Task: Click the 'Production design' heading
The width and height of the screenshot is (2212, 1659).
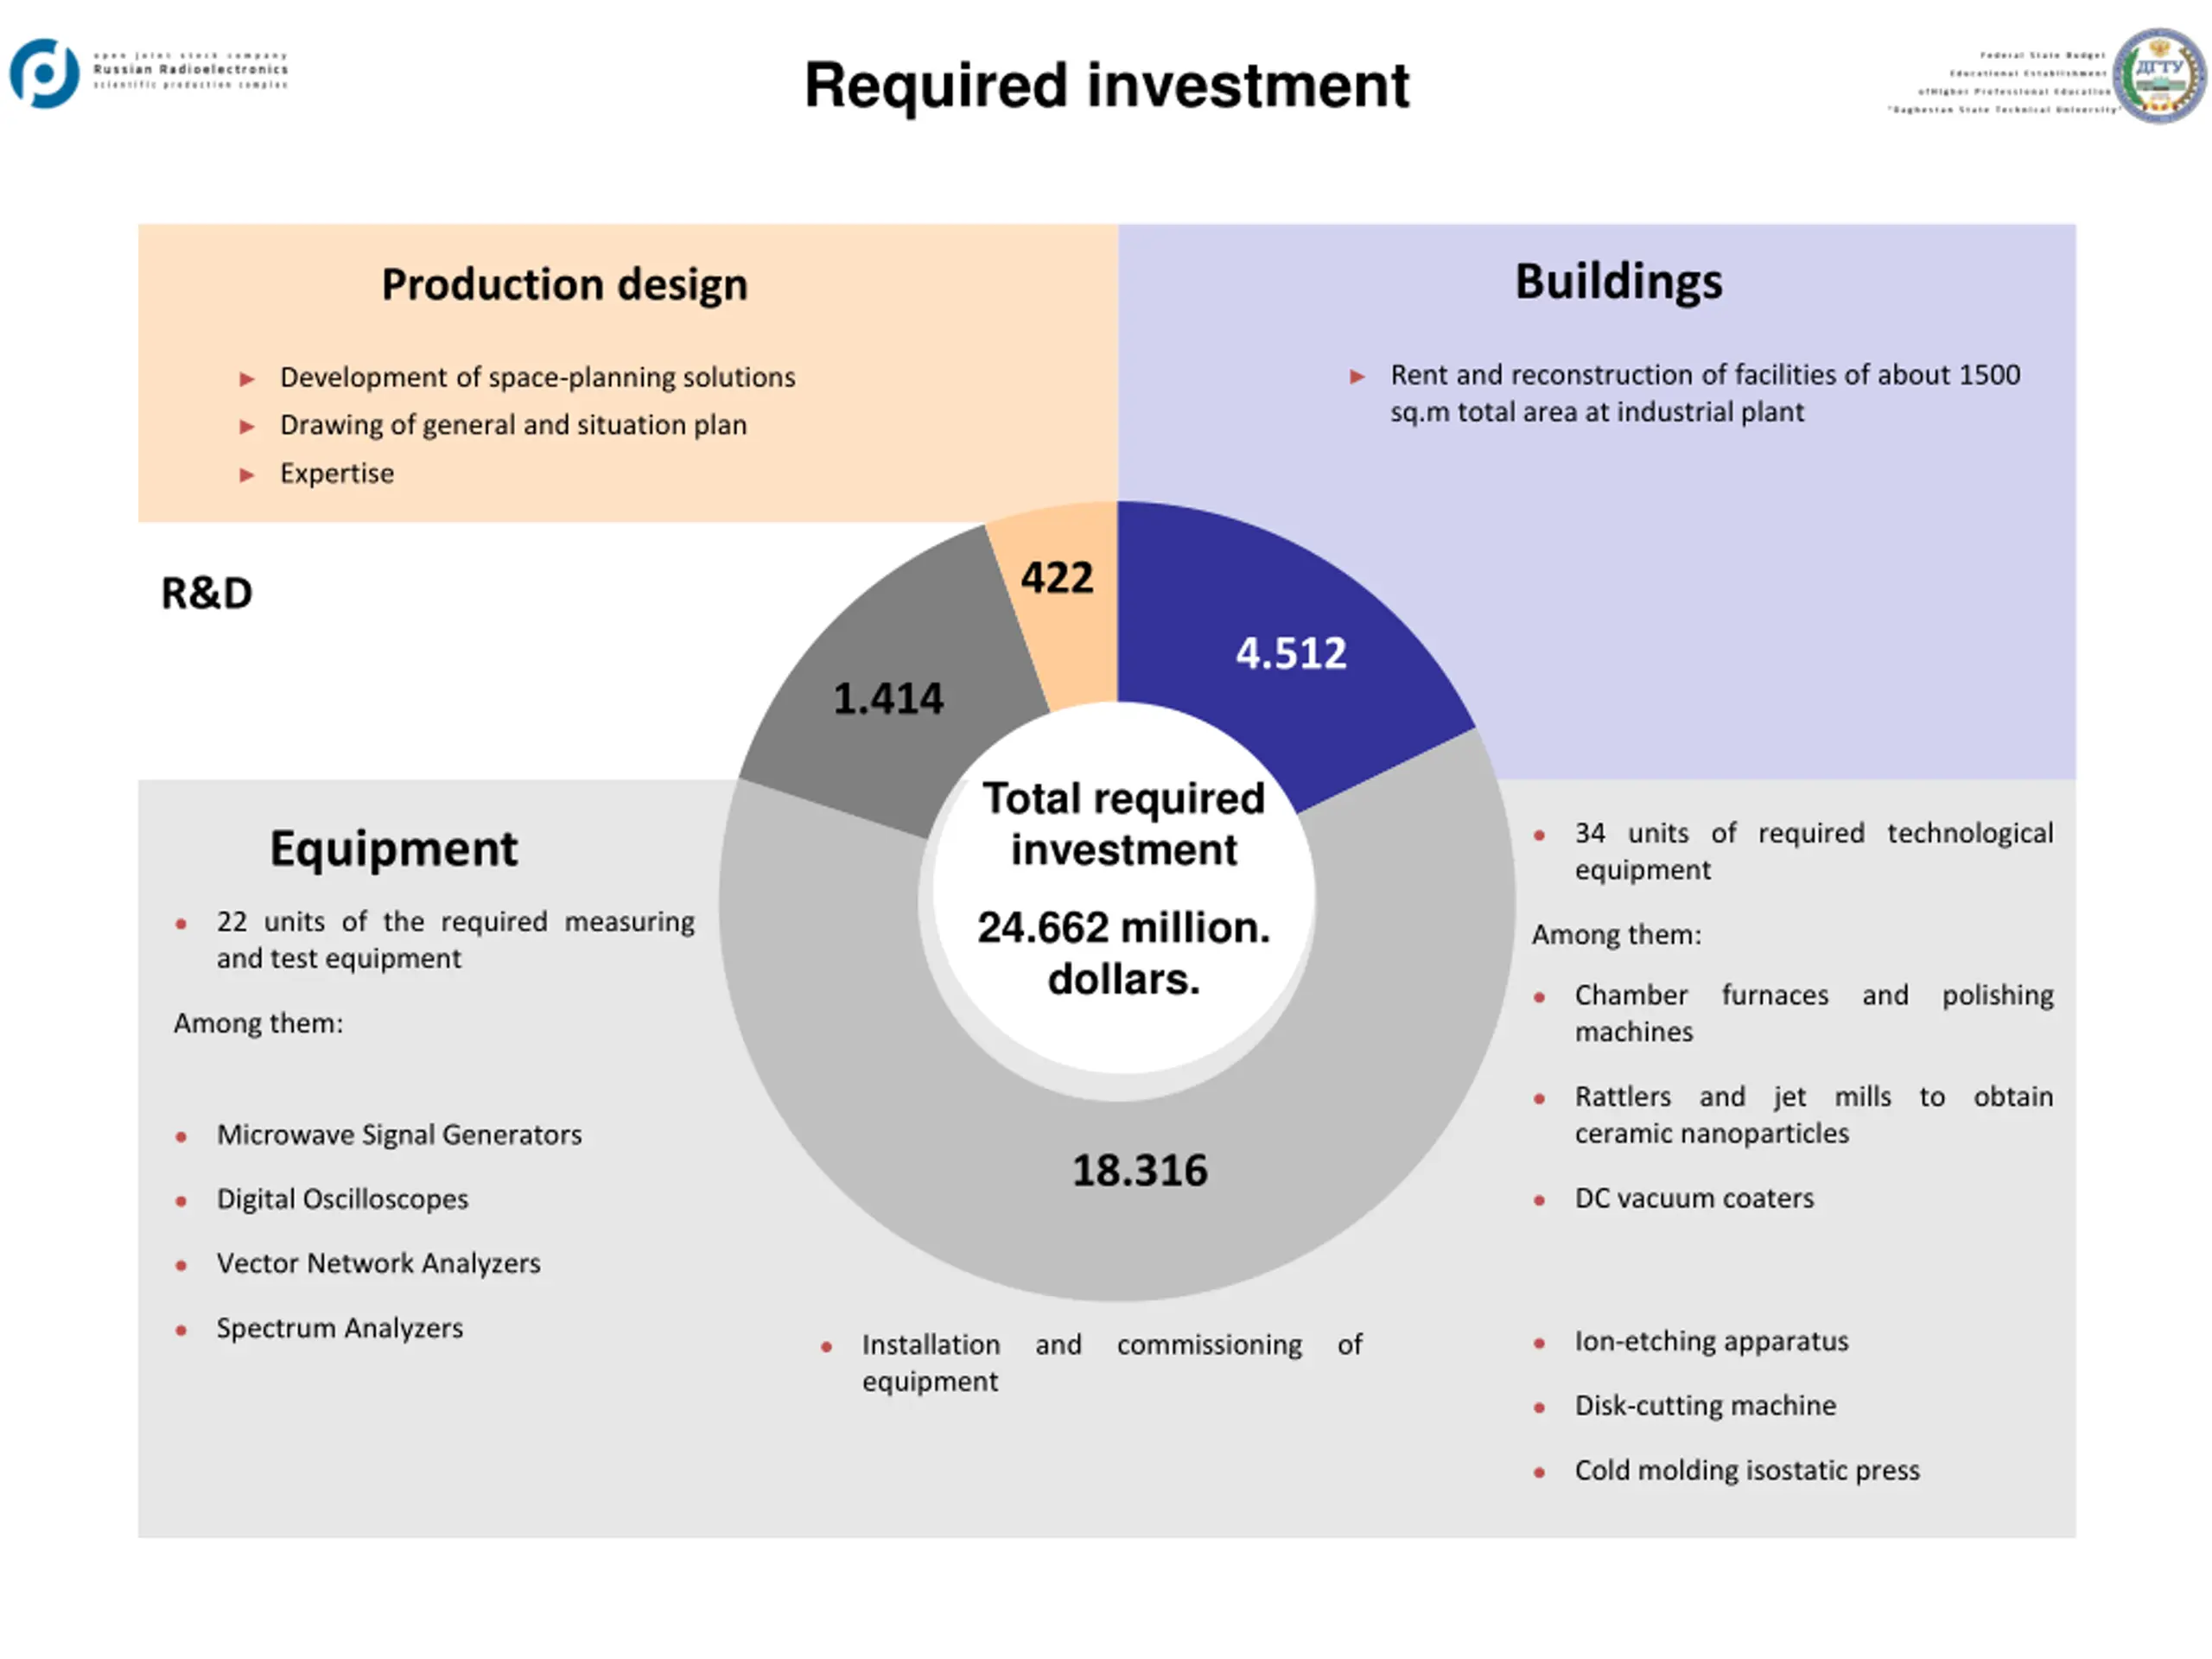Action: click(565, 285)
